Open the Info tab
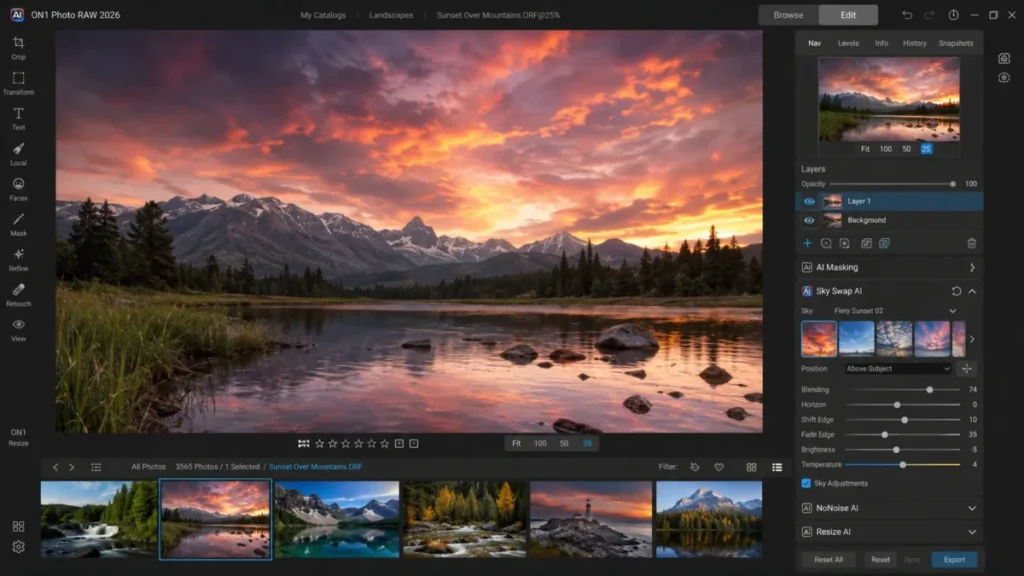The width and height of the screenshot is (1024, 576). (x=882, y=43)
